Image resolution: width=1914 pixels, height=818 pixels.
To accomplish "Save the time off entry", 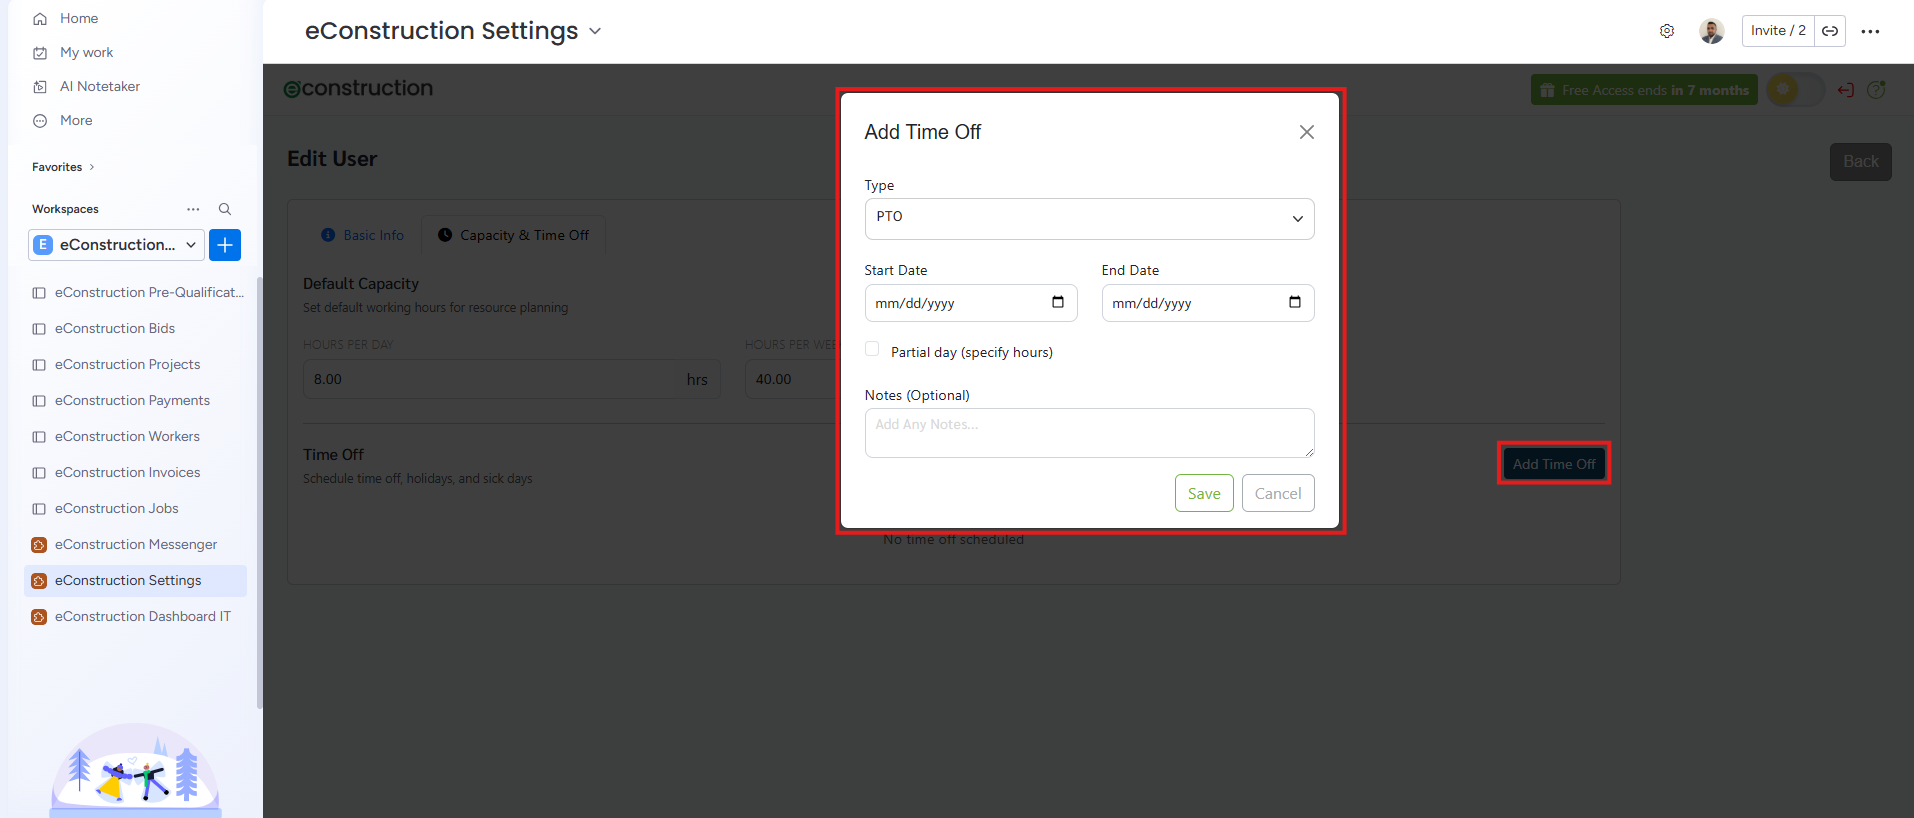I will (x=1203, y=493).
